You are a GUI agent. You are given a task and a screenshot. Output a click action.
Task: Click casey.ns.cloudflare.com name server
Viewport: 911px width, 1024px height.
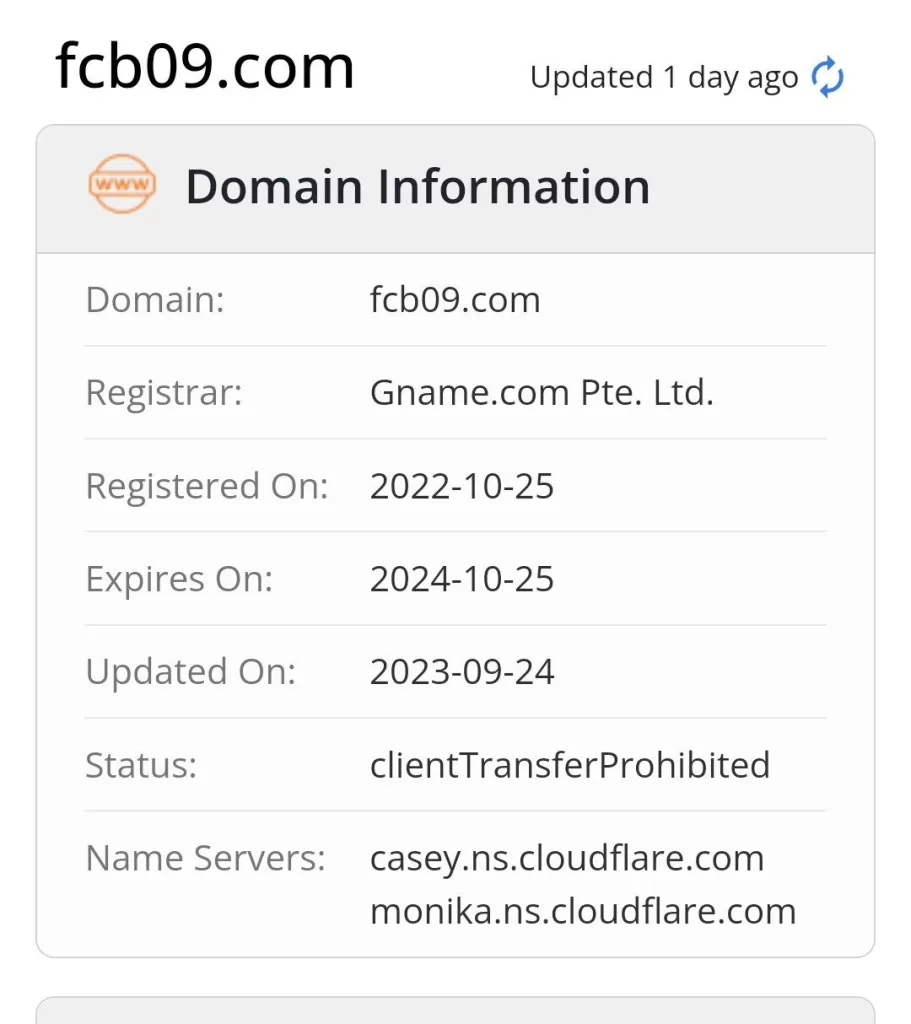567,858
